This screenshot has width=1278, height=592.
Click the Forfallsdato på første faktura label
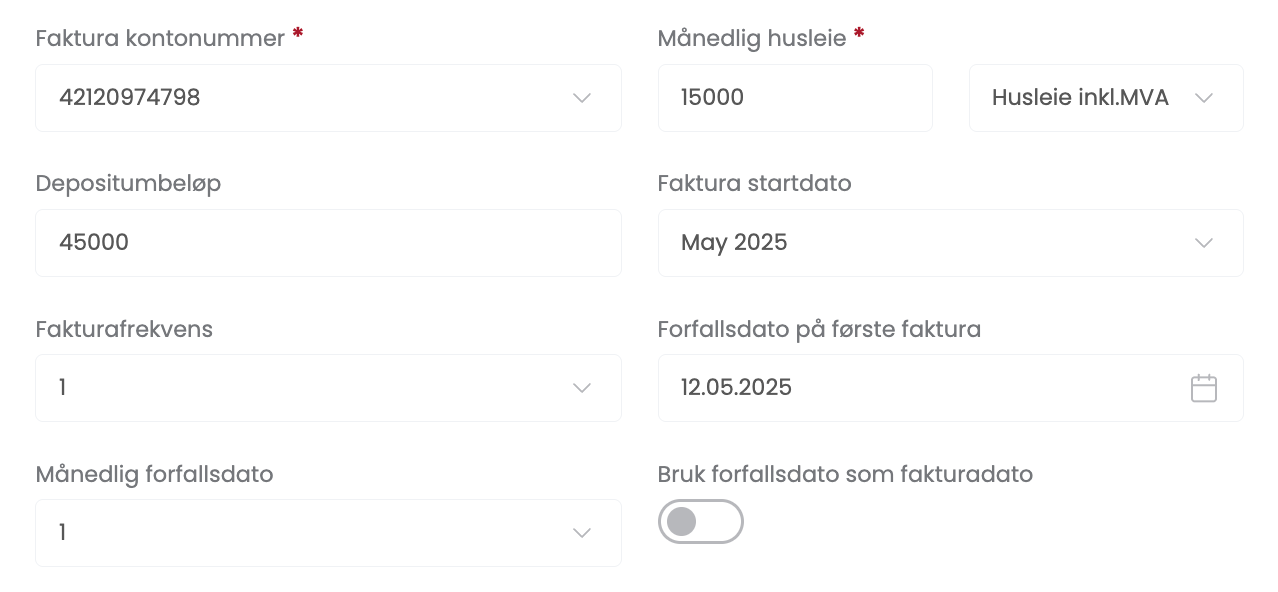[x=819, y=329]
